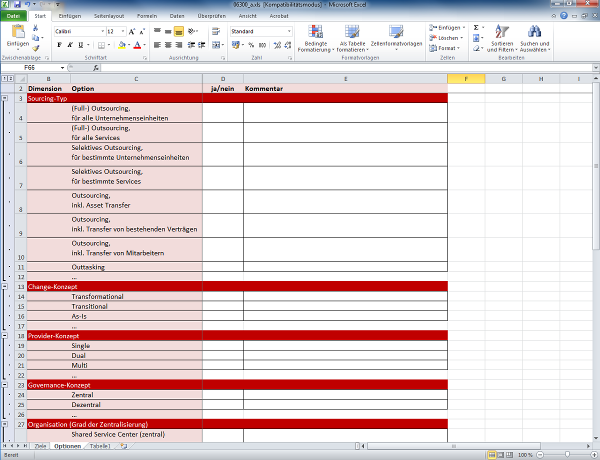The image size is (600, 460).
Task: Open Bedingte Formatierung
Action: click(x=316, y=38)
